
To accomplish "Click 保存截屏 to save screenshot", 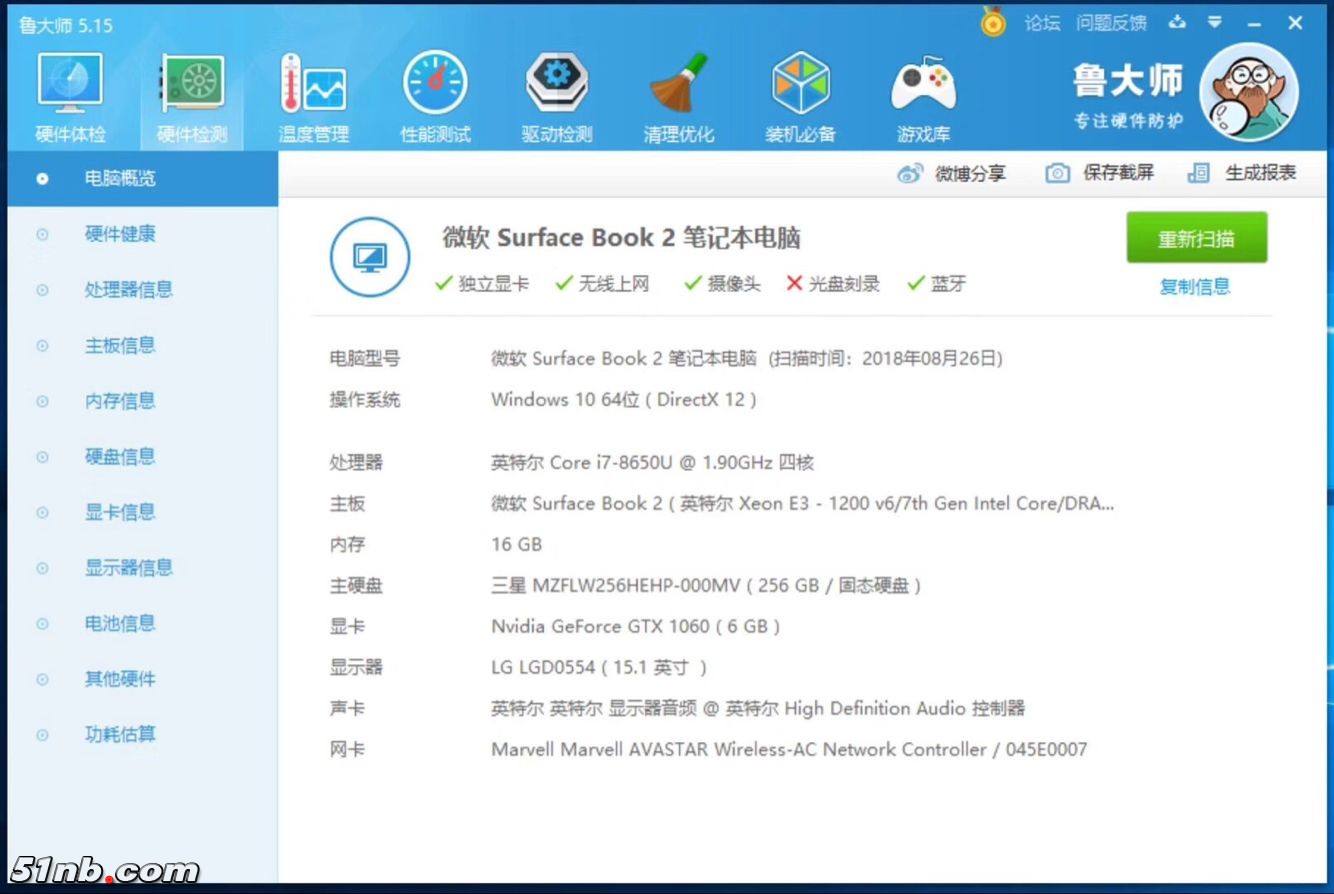I will pyautogui.click(x=1100, y=174).
